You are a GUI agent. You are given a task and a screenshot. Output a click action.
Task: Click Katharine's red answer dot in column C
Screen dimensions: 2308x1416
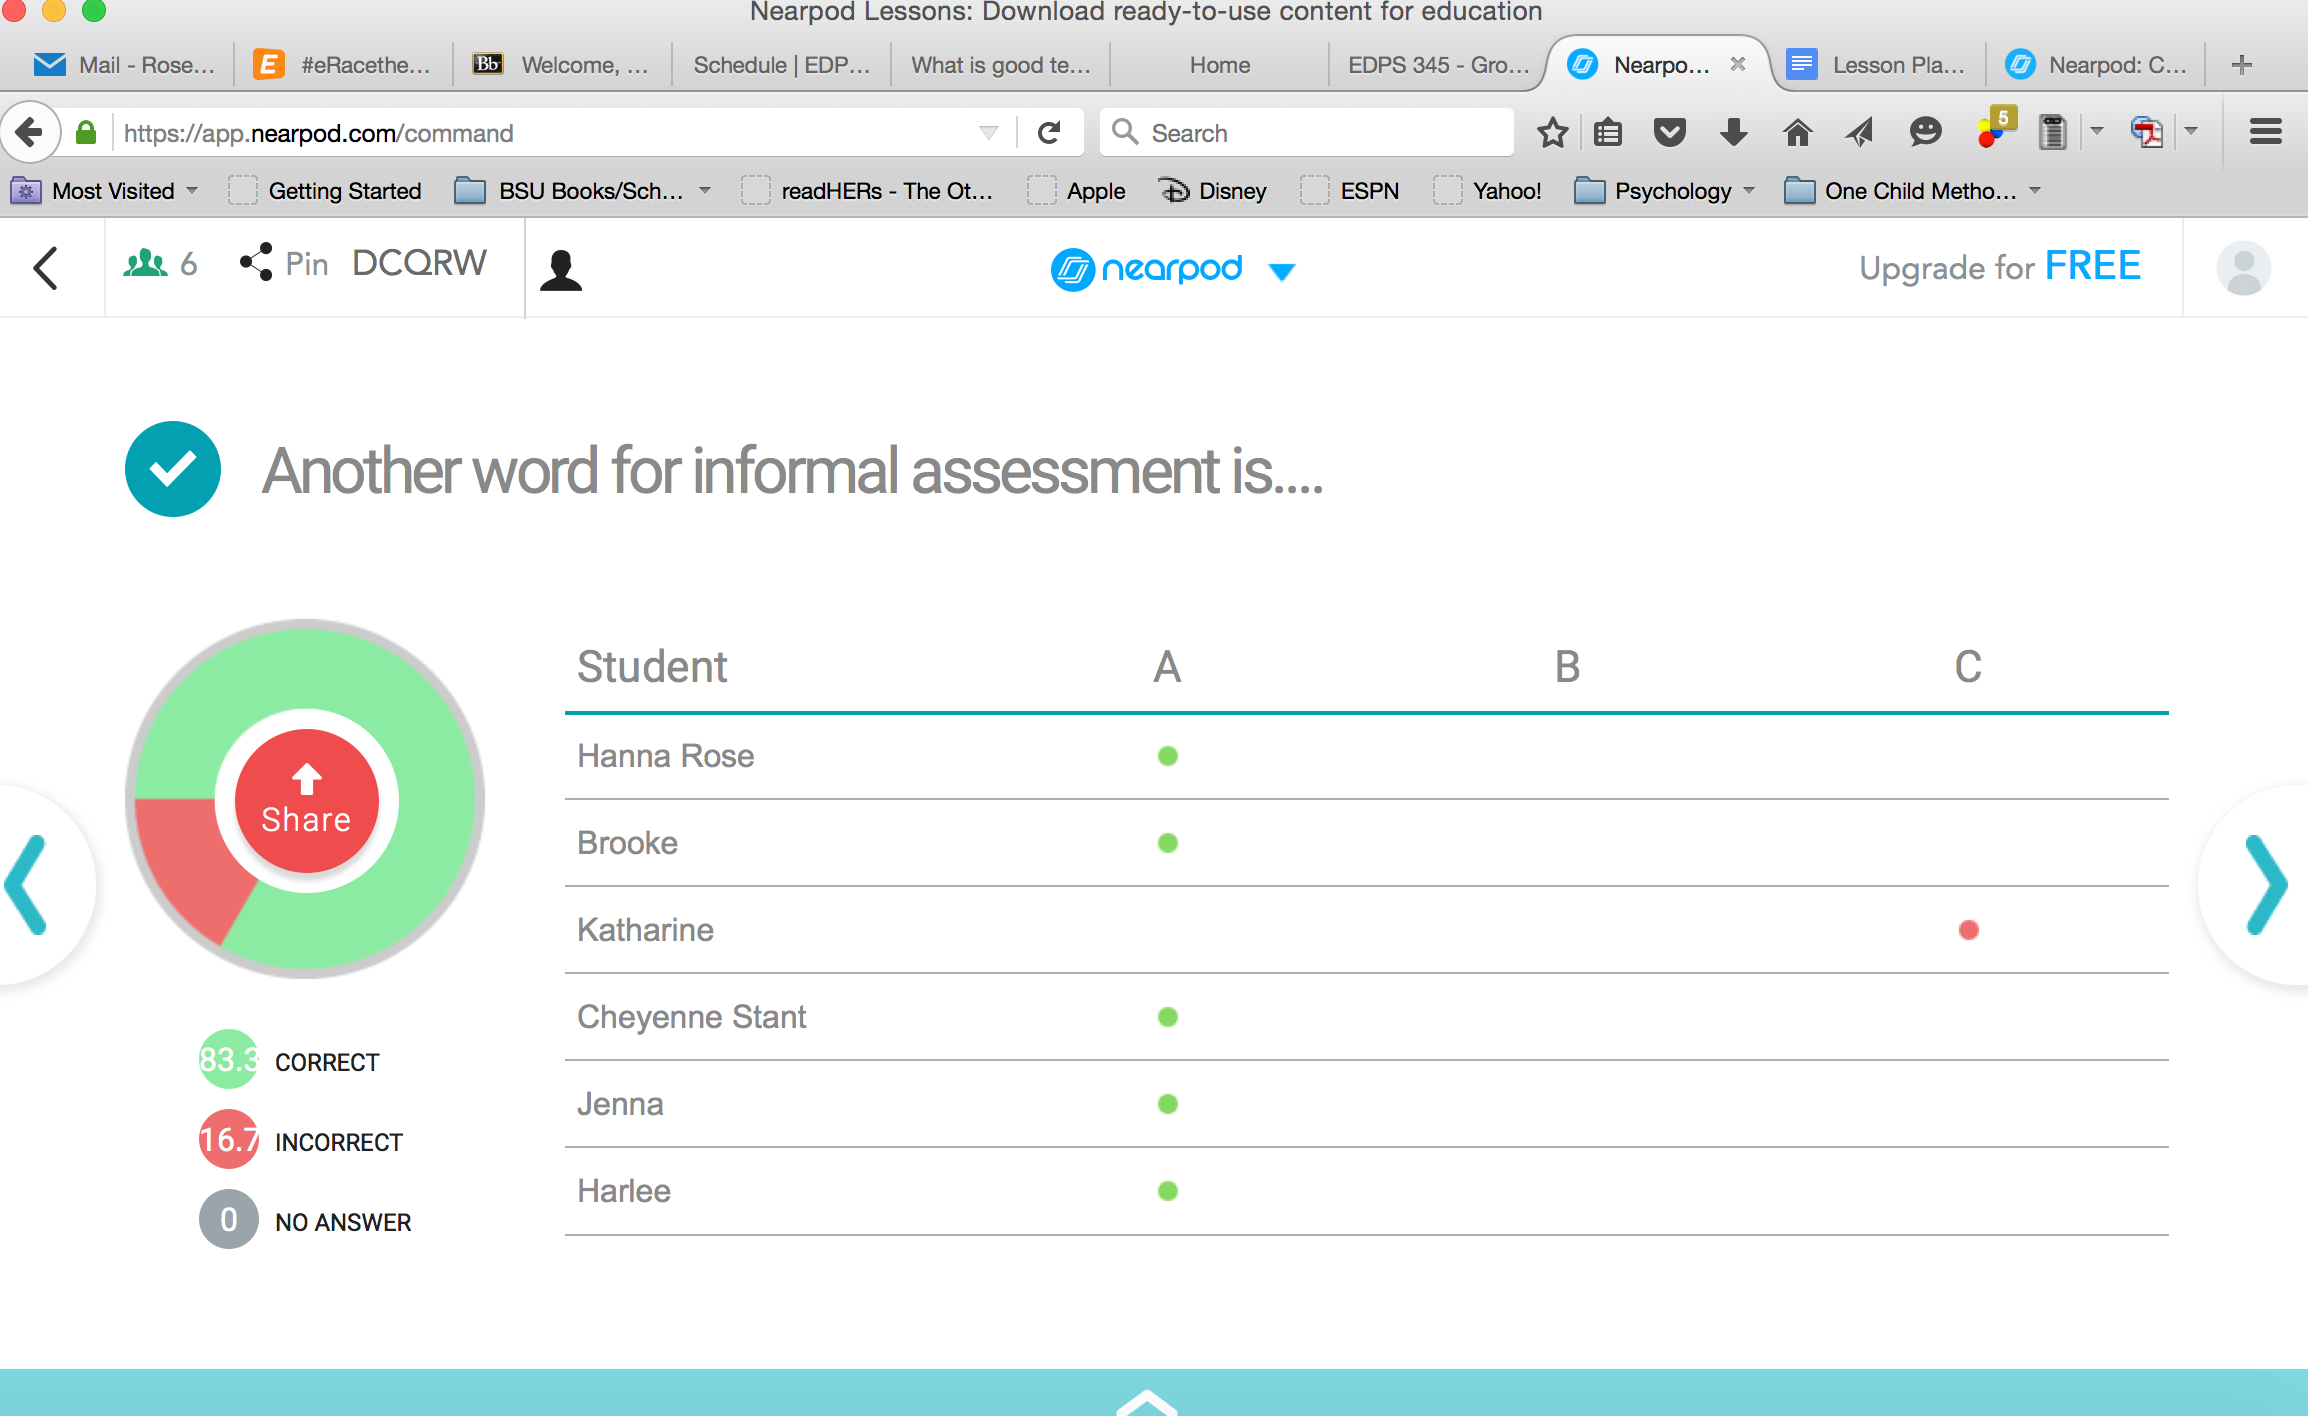1968,930
